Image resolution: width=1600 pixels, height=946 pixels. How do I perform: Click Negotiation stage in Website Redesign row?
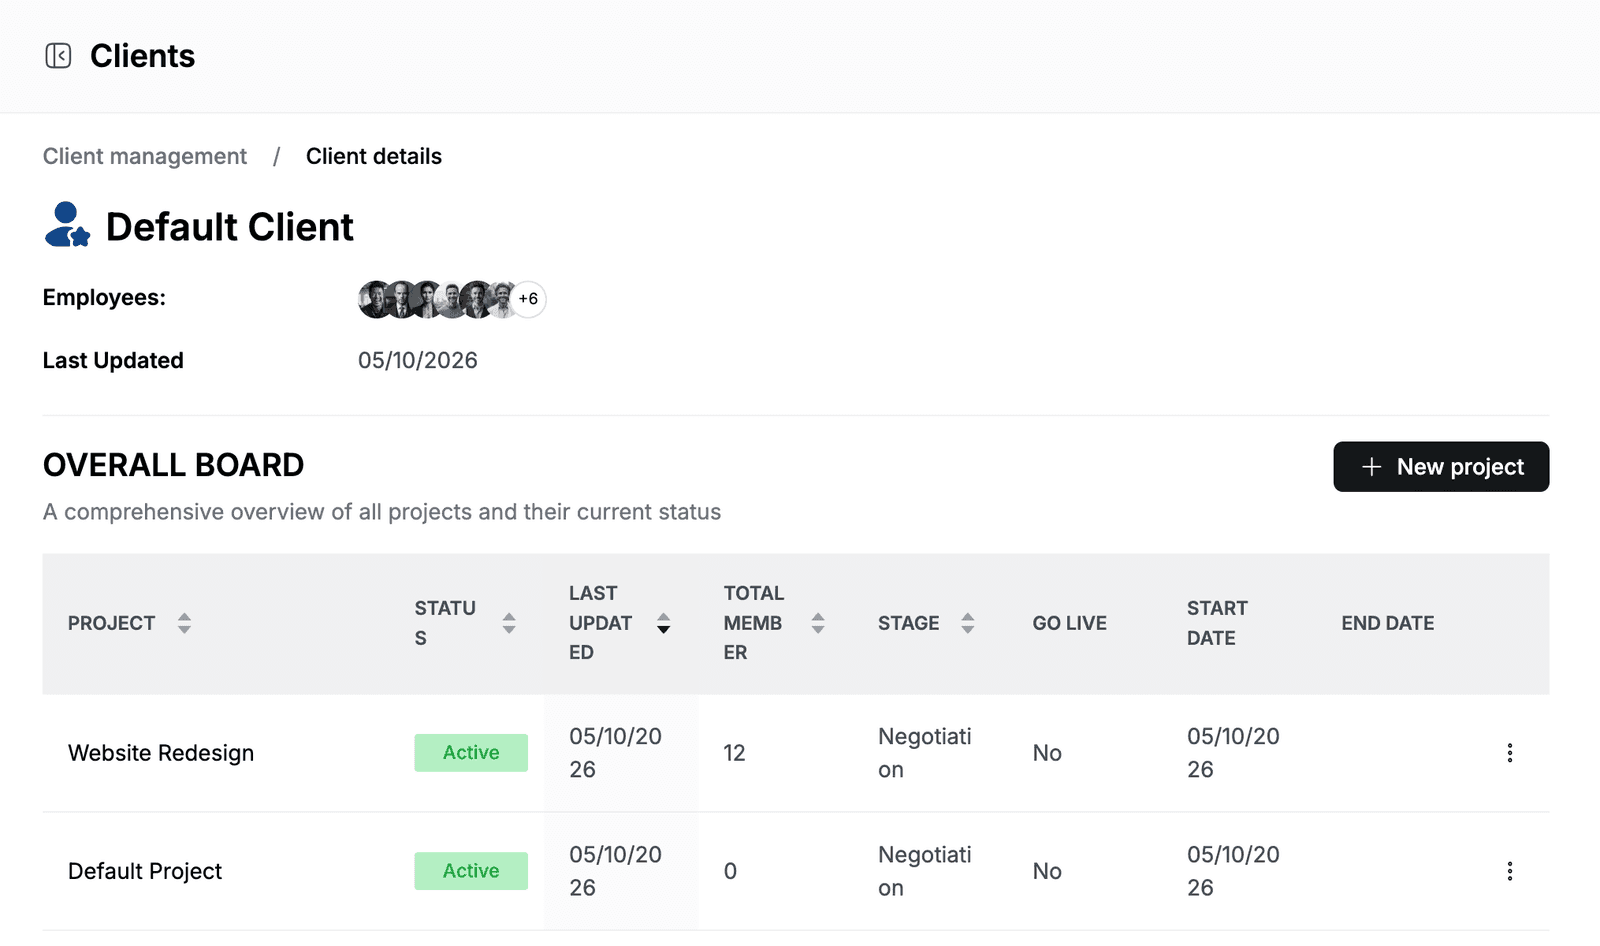[x=925, y=753]
